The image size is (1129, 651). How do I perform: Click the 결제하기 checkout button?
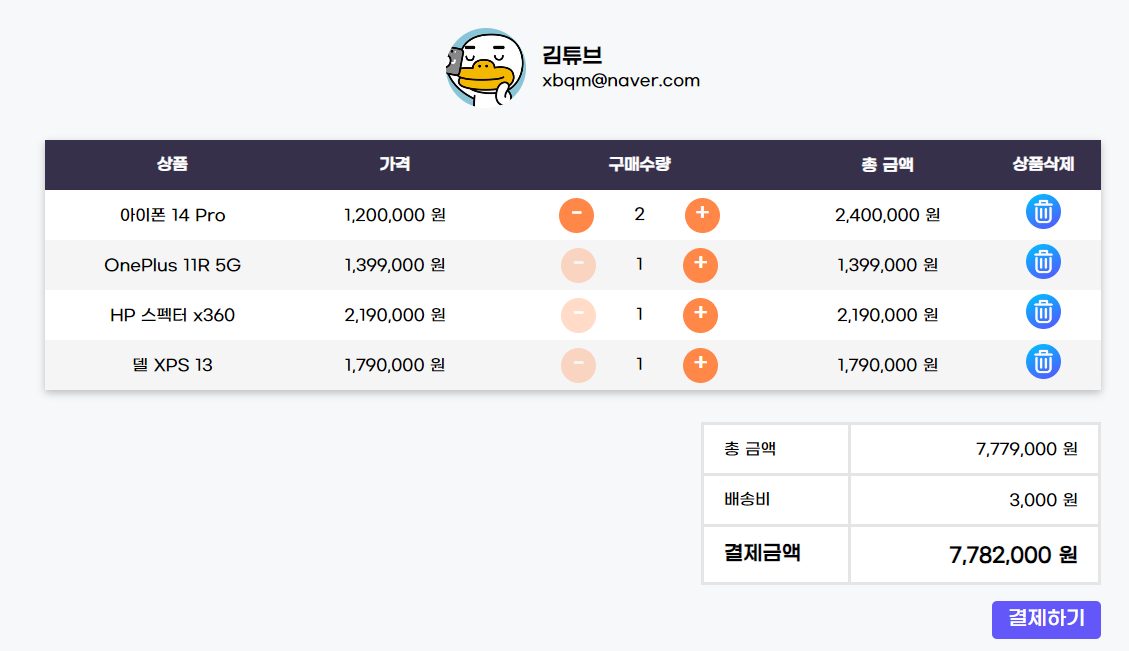1046,619
